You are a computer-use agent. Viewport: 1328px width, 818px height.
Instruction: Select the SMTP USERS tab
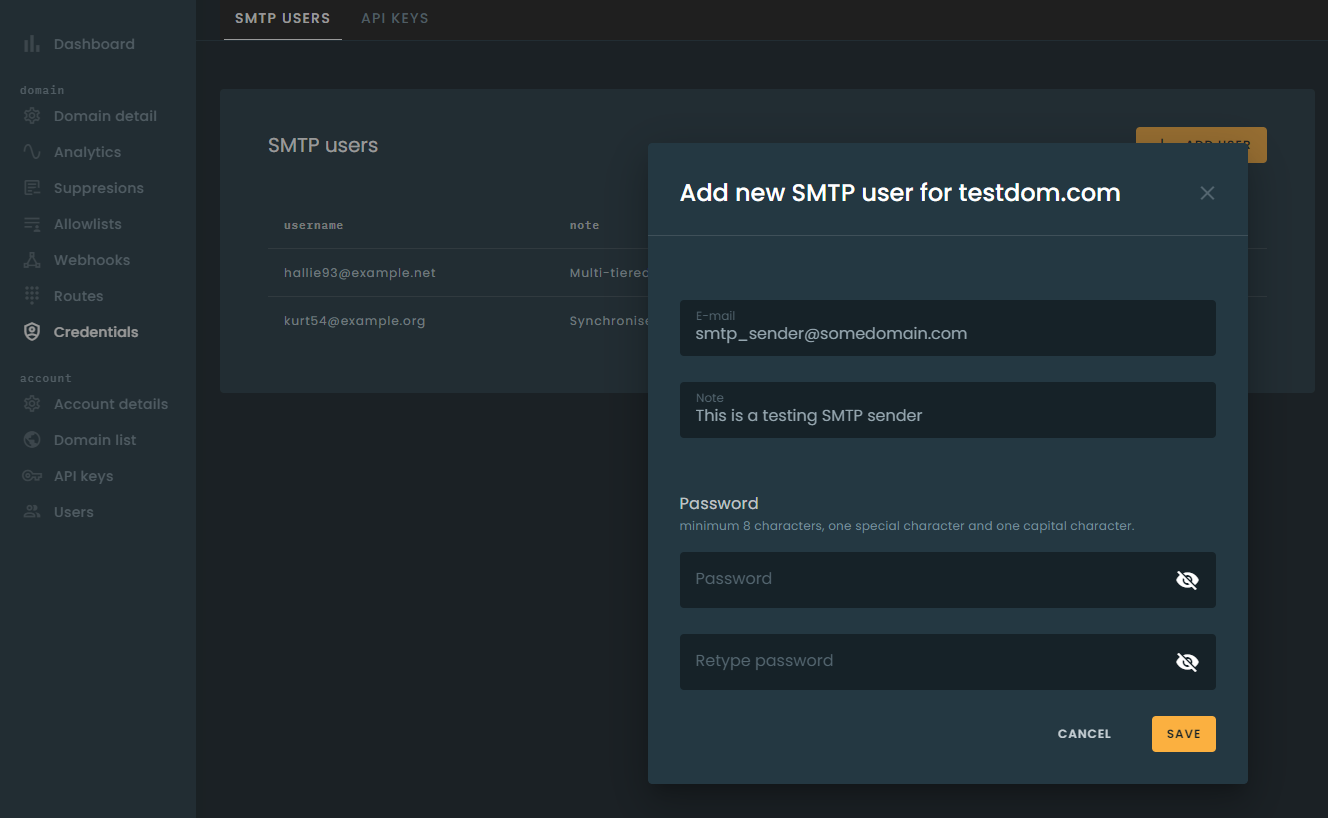pyautogui.click(x=282, y=18)
